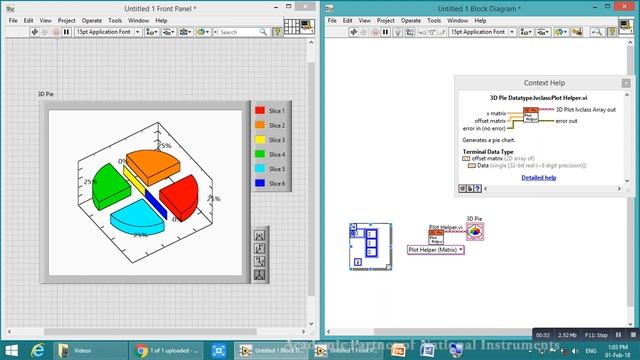Screen dimensions: 640x360
Task: Open Plot Helper (Matrix) polymorphic selector
Action: click(x=436, y=250)
